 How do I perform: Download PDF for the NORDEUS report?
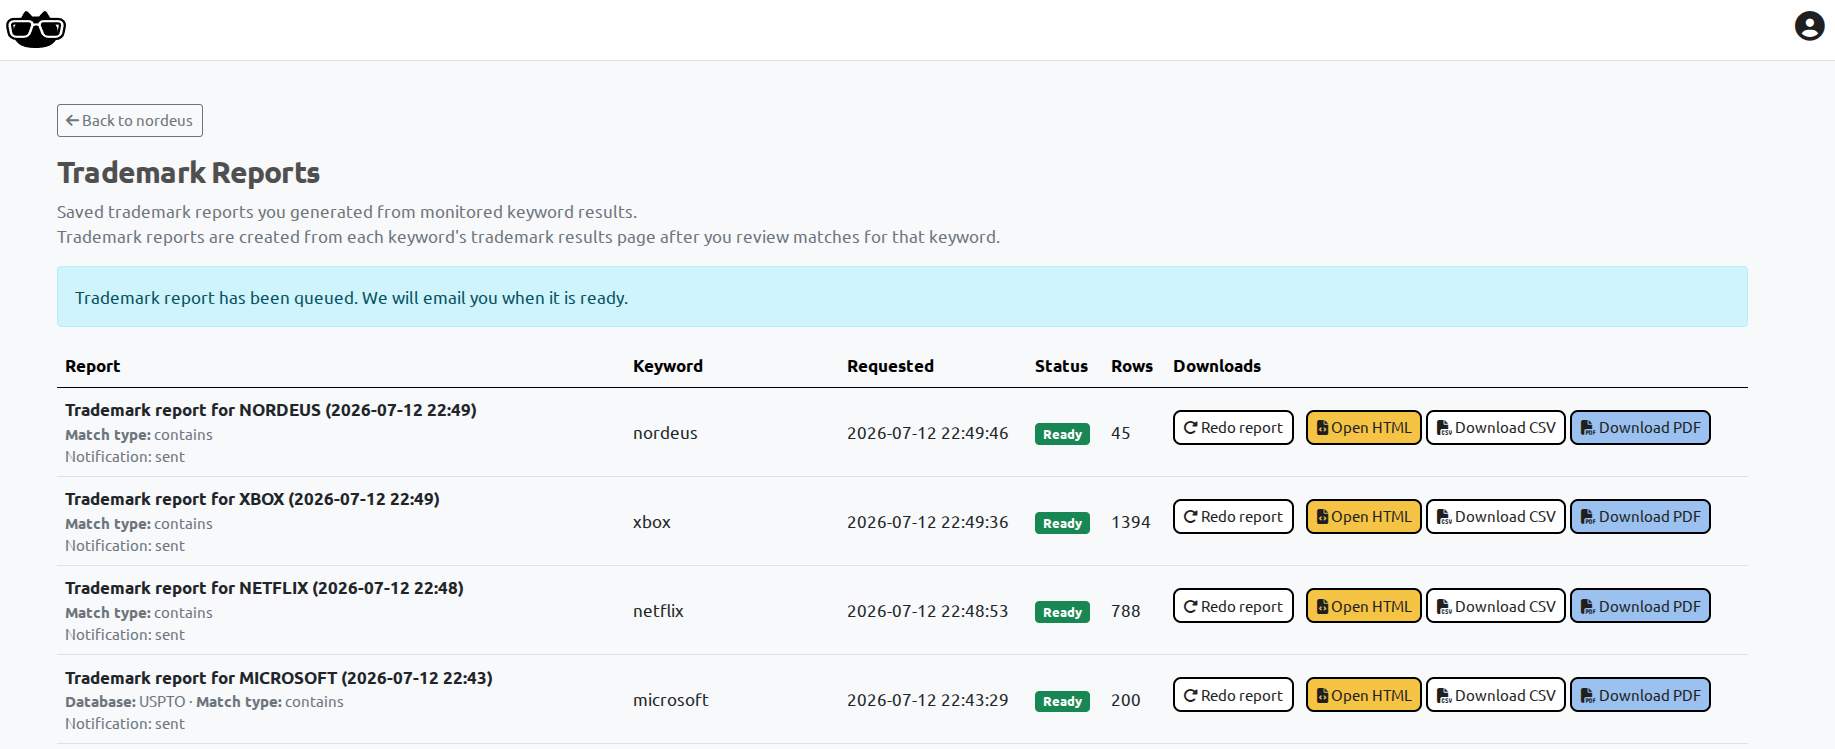[1640, 428]
